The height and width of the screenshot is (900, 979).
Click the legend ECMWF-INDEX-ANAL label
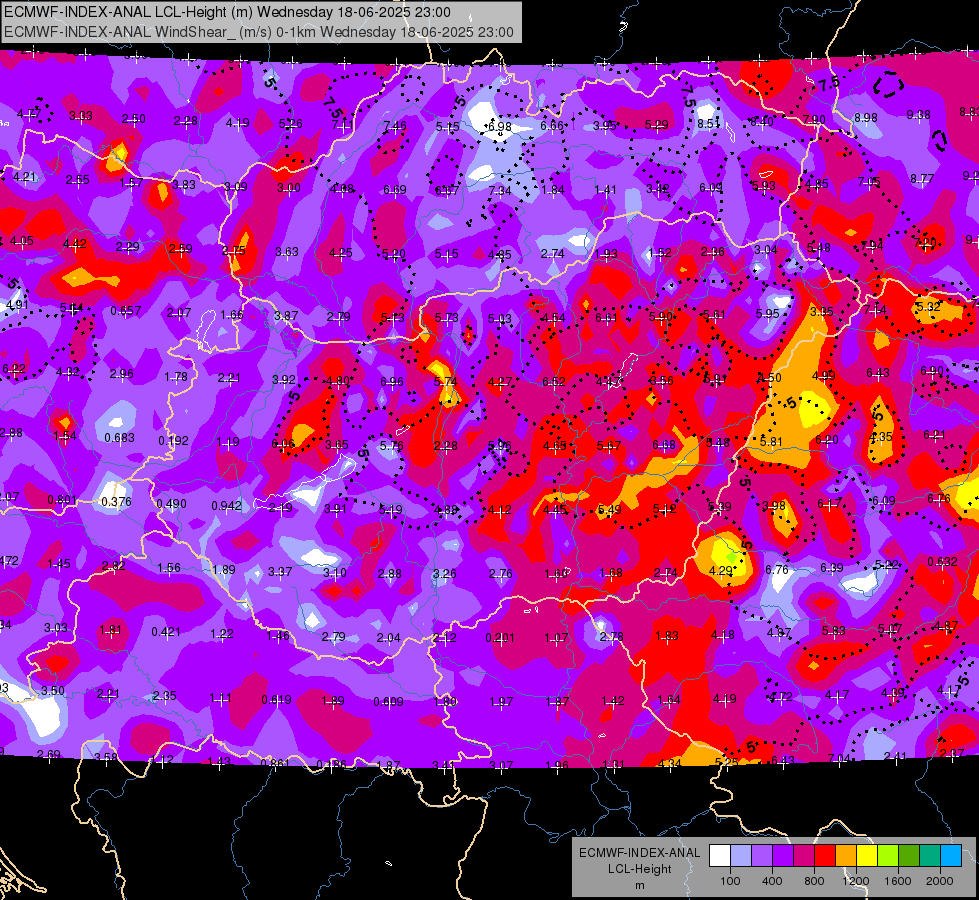tap(640, 853)
